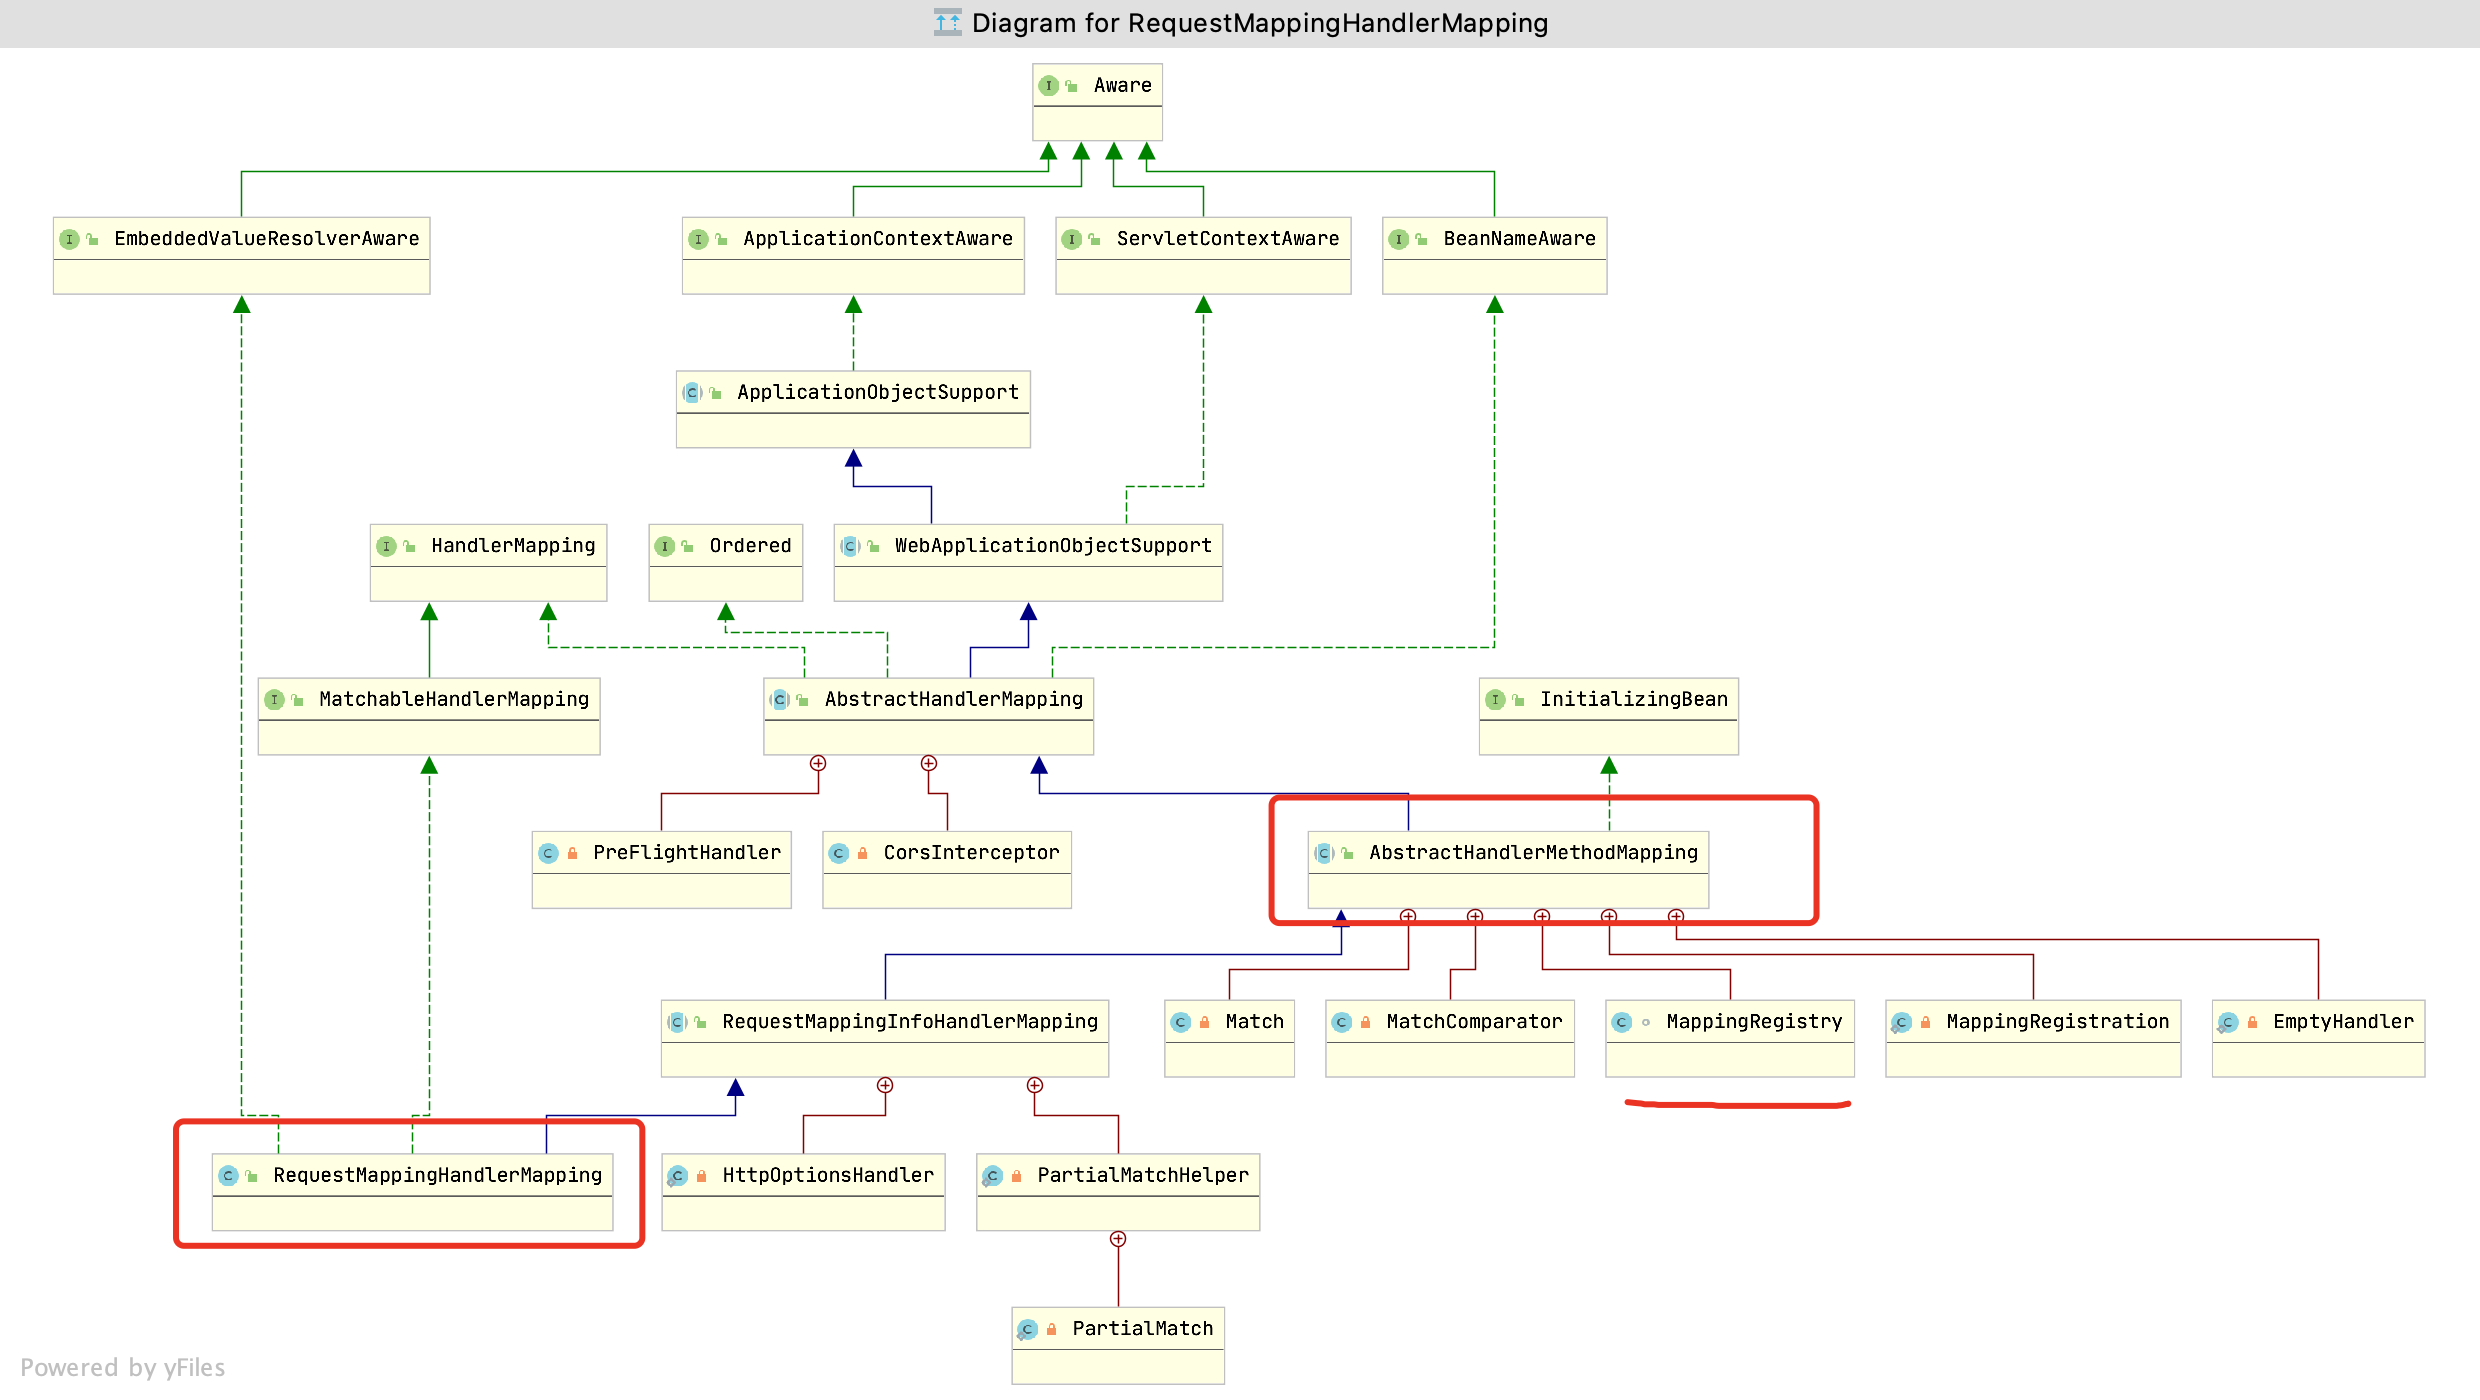Select the PartialMatch node label
This screenshot has width=2480, height=1400.
coord(1143,1329)
